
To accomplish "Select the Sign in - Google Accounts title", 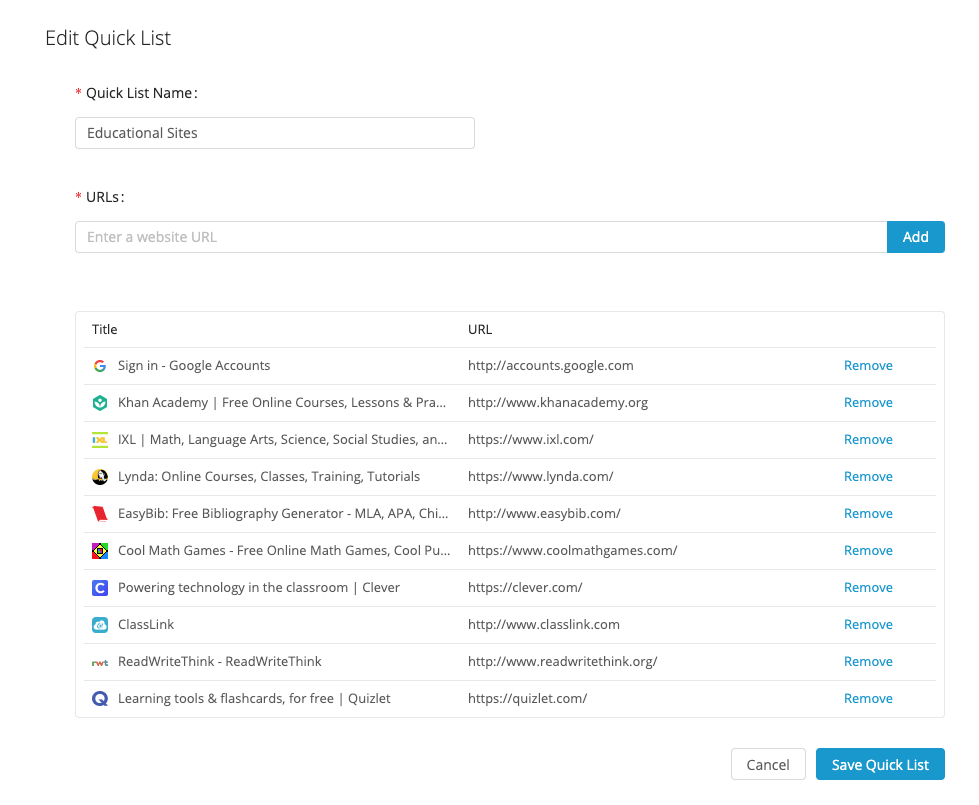I will point(194,365).
